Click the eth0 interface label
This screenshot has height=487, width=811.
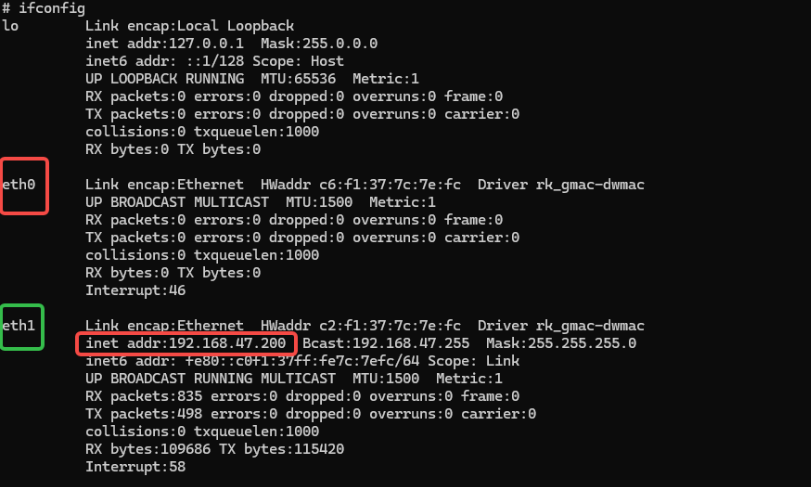(19, 185)
